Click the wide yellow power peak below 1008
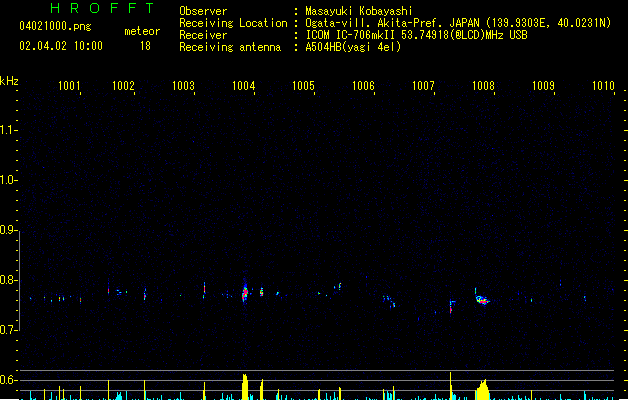The height and width of the screenshot is (400, 629). [483, 390]
